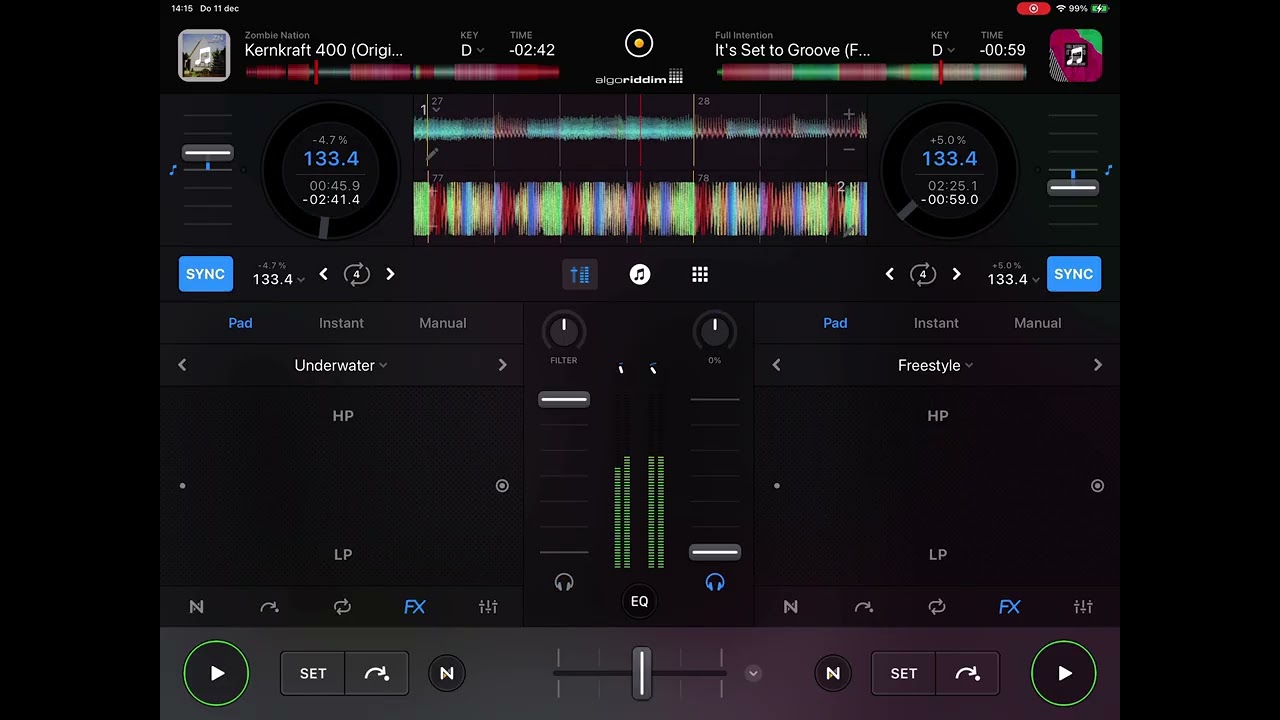
Task: Double the loop length on right deck
Action: (956, 274)
